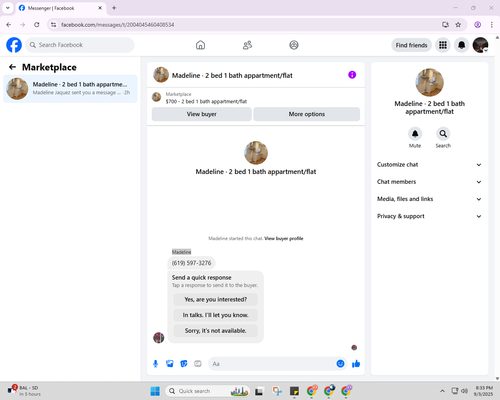Expand the Privacy & support section
Viewport: 500px width, 400px height.
(x=429, y=216)
